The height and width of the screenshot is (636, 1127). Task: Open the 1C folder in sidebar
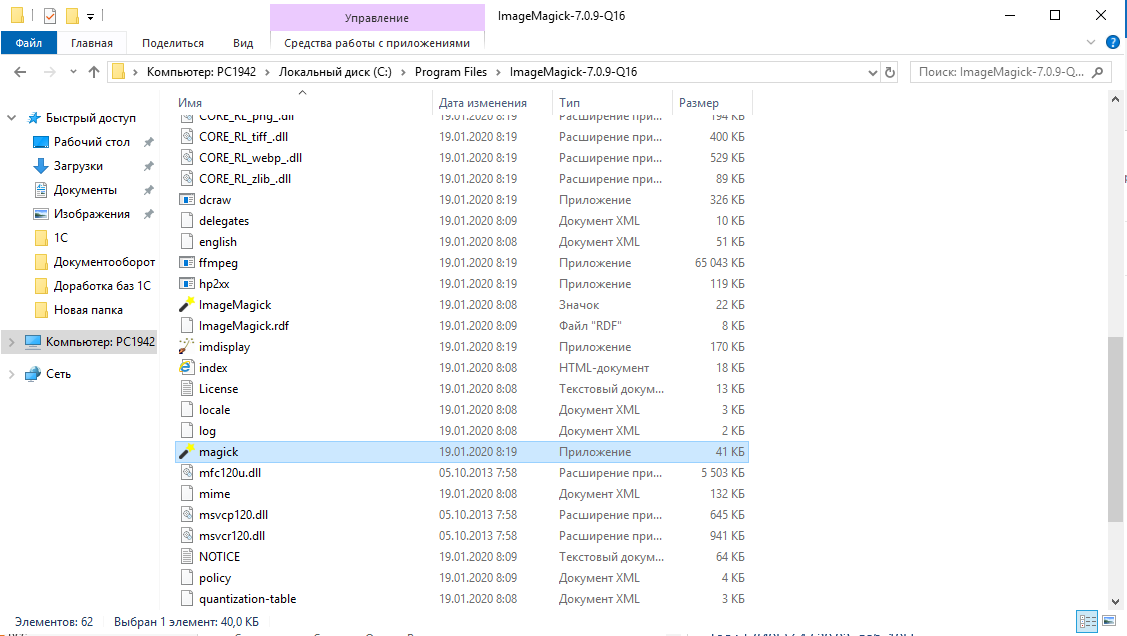point(60,238)
